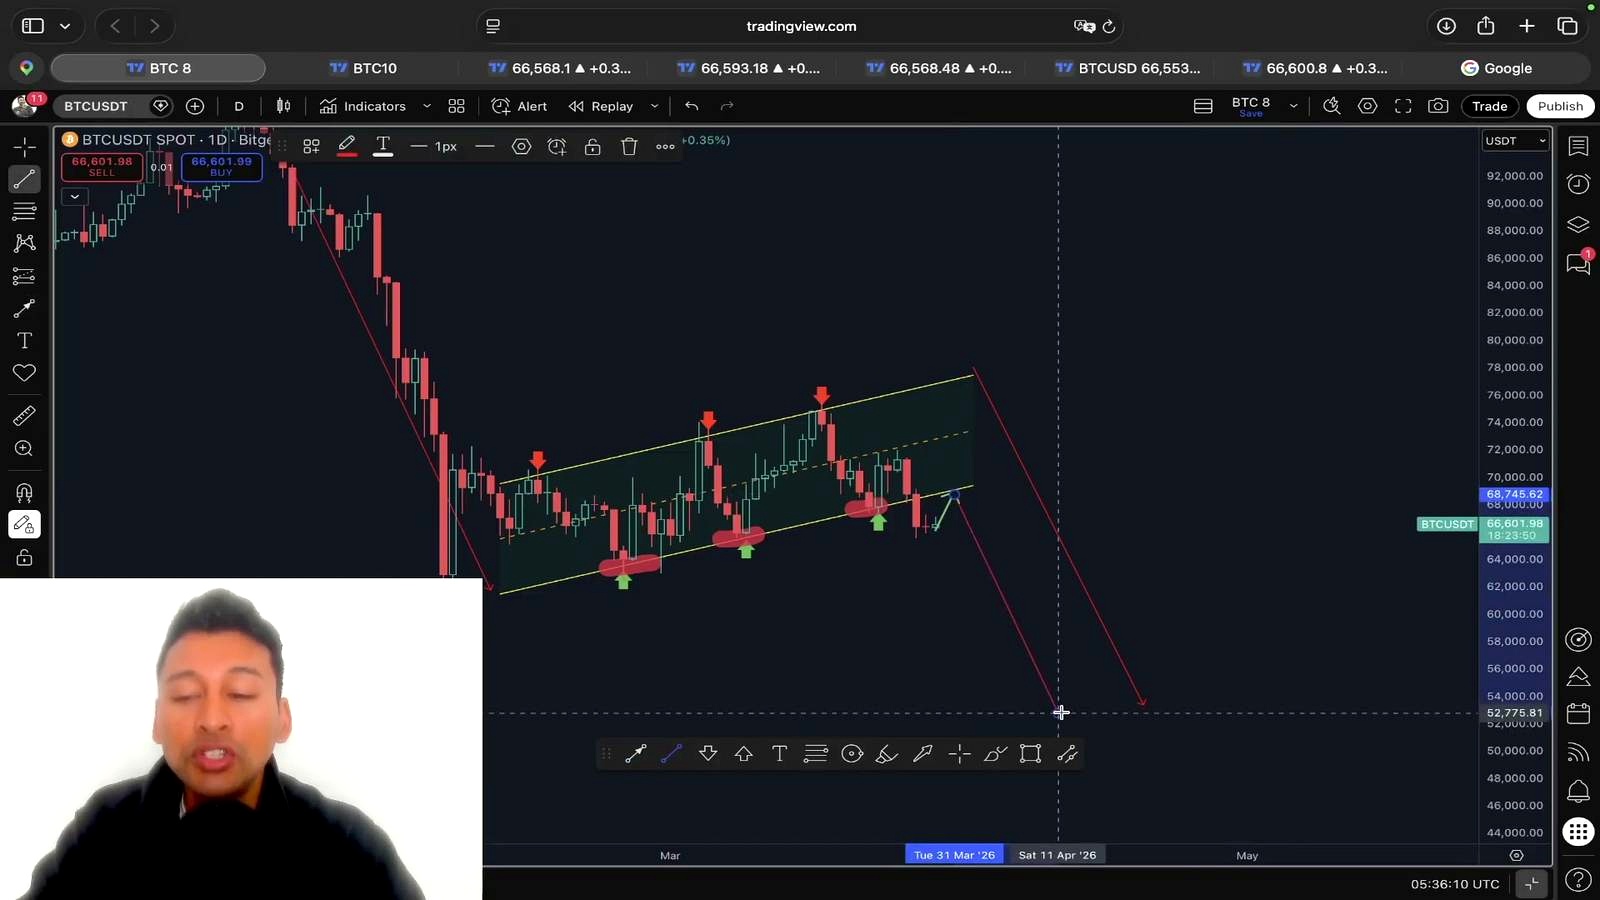
Task: Click the zoom-in magnifier tool
Action: coord(24,449)
